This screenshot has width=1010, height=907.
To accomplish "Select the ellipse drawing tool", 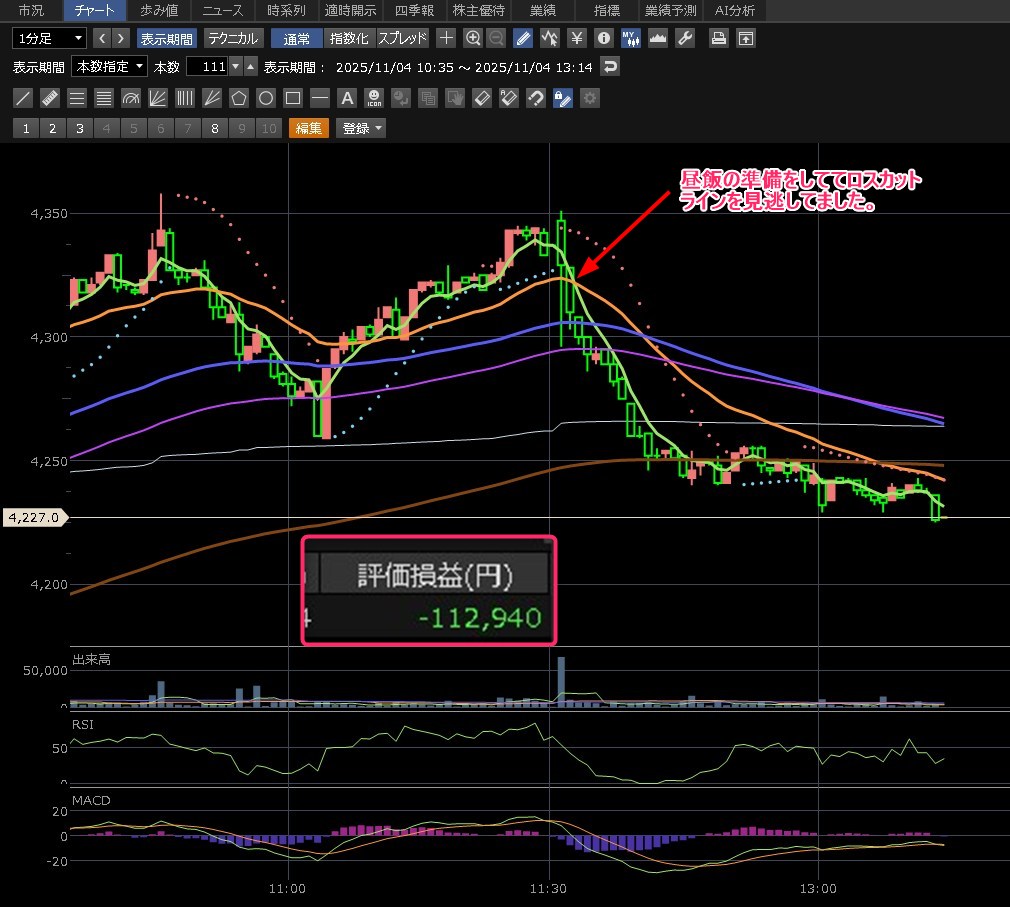I will (x=266, y=98).
